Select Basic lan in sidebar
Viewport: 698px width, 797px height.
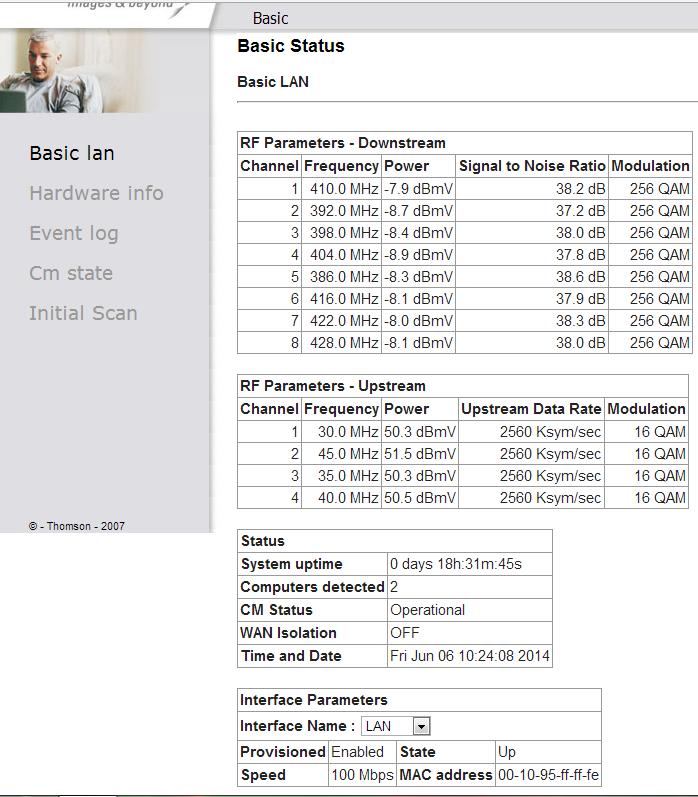[72, 153]
